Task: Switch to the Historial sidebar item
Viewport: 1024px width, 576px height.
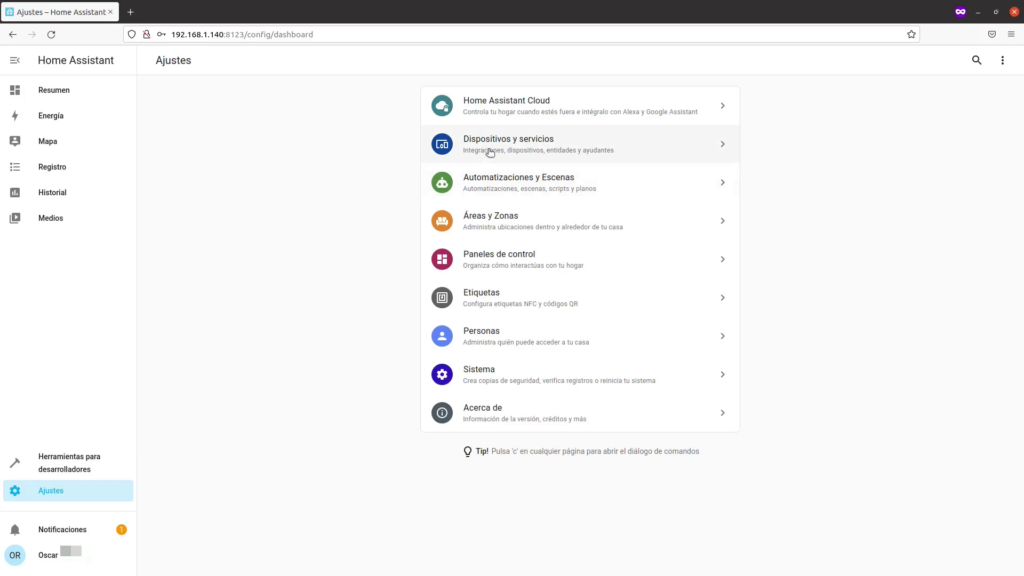Action: 50,192
